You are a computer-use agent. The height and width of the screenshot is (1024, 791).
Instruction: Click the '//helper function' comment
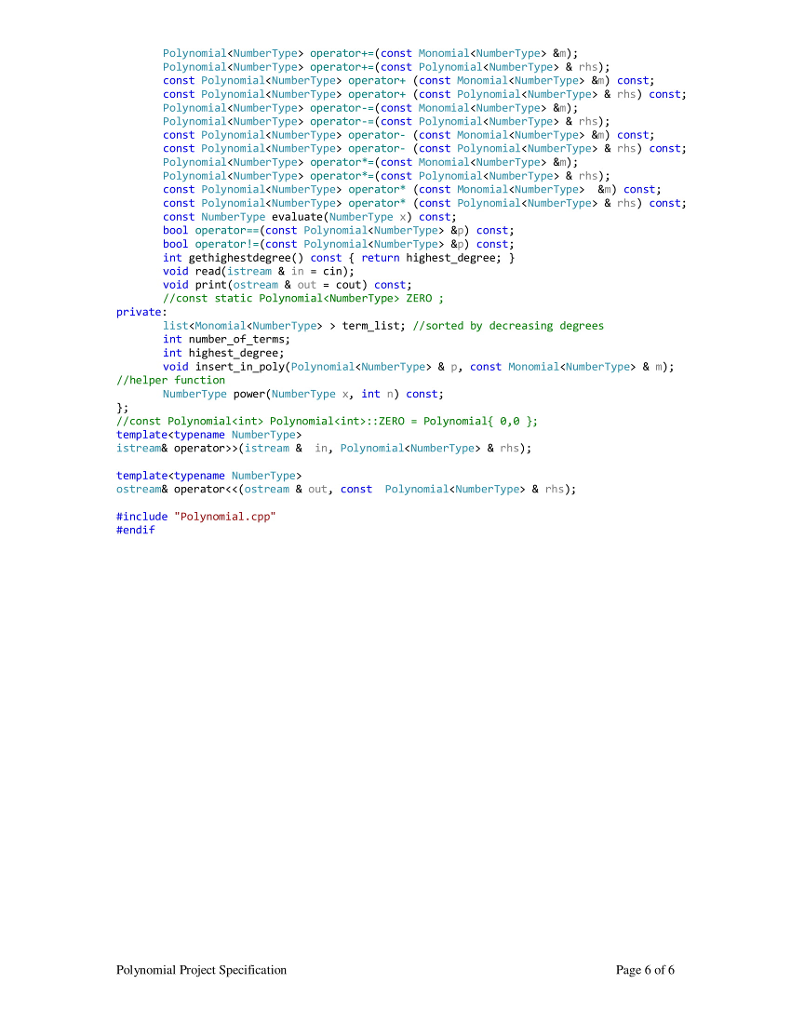click(x=170, y=380)
